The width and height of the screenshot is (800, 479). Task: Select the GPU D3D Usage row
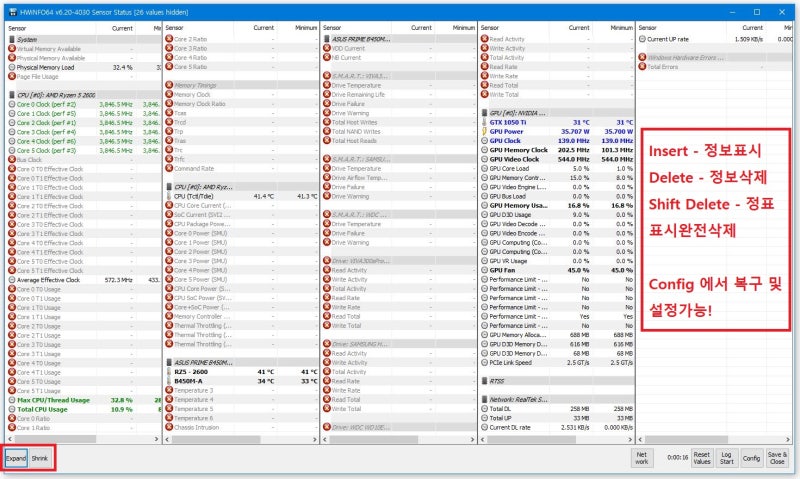tap(557, 215)
